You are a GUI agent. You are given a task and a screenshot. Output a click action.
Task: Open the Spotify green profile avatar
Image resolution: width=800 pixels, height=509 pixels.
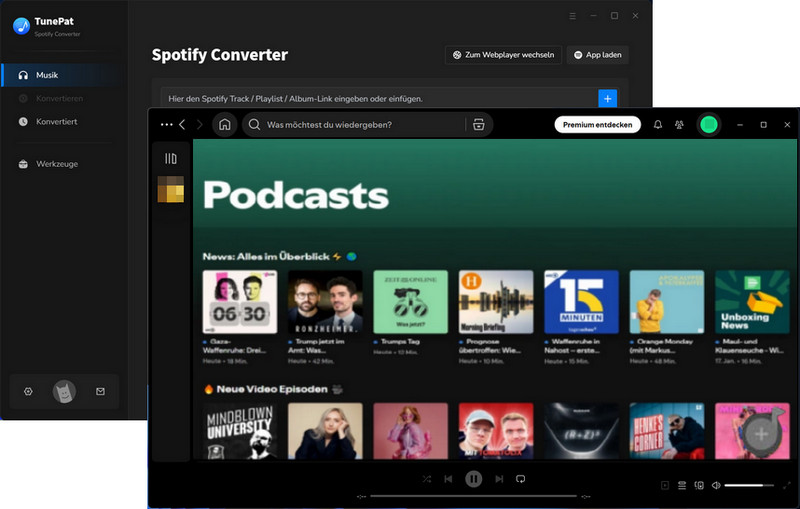click(x=709, y=124)
